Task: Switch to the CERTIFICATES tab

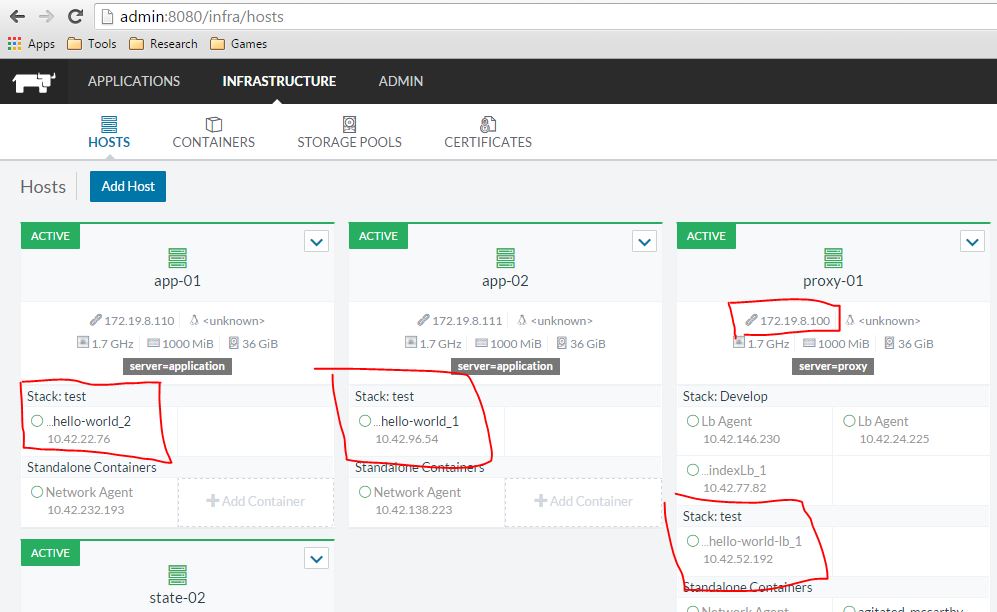Action: 488,132
